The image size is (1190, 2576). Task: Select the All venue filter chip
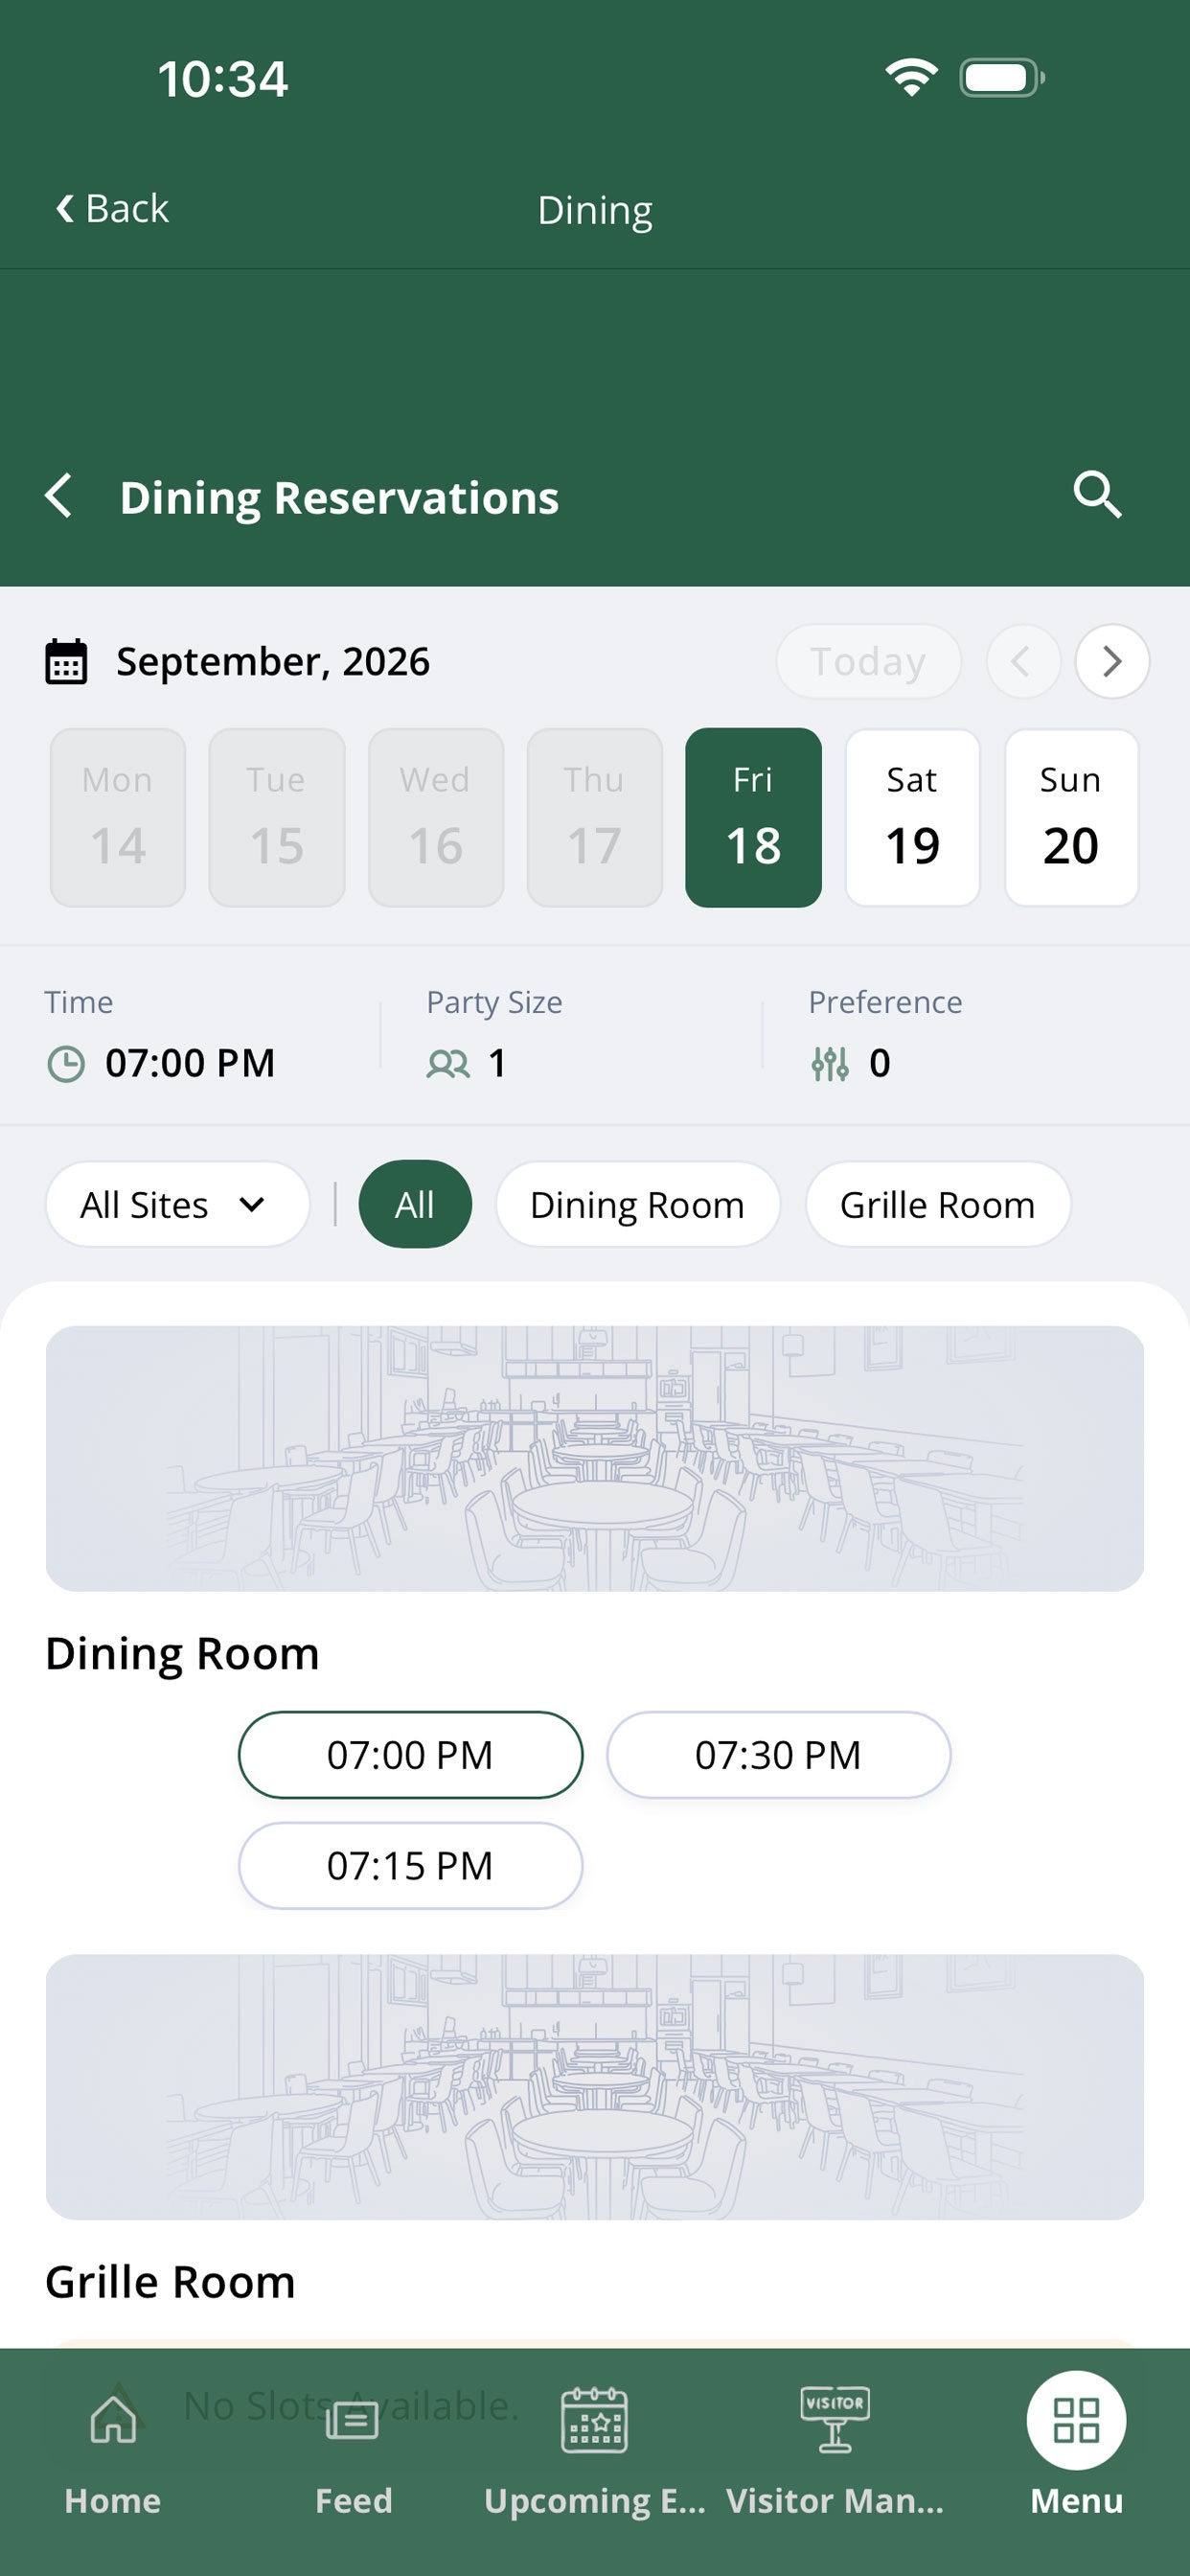click(415, 1204)
